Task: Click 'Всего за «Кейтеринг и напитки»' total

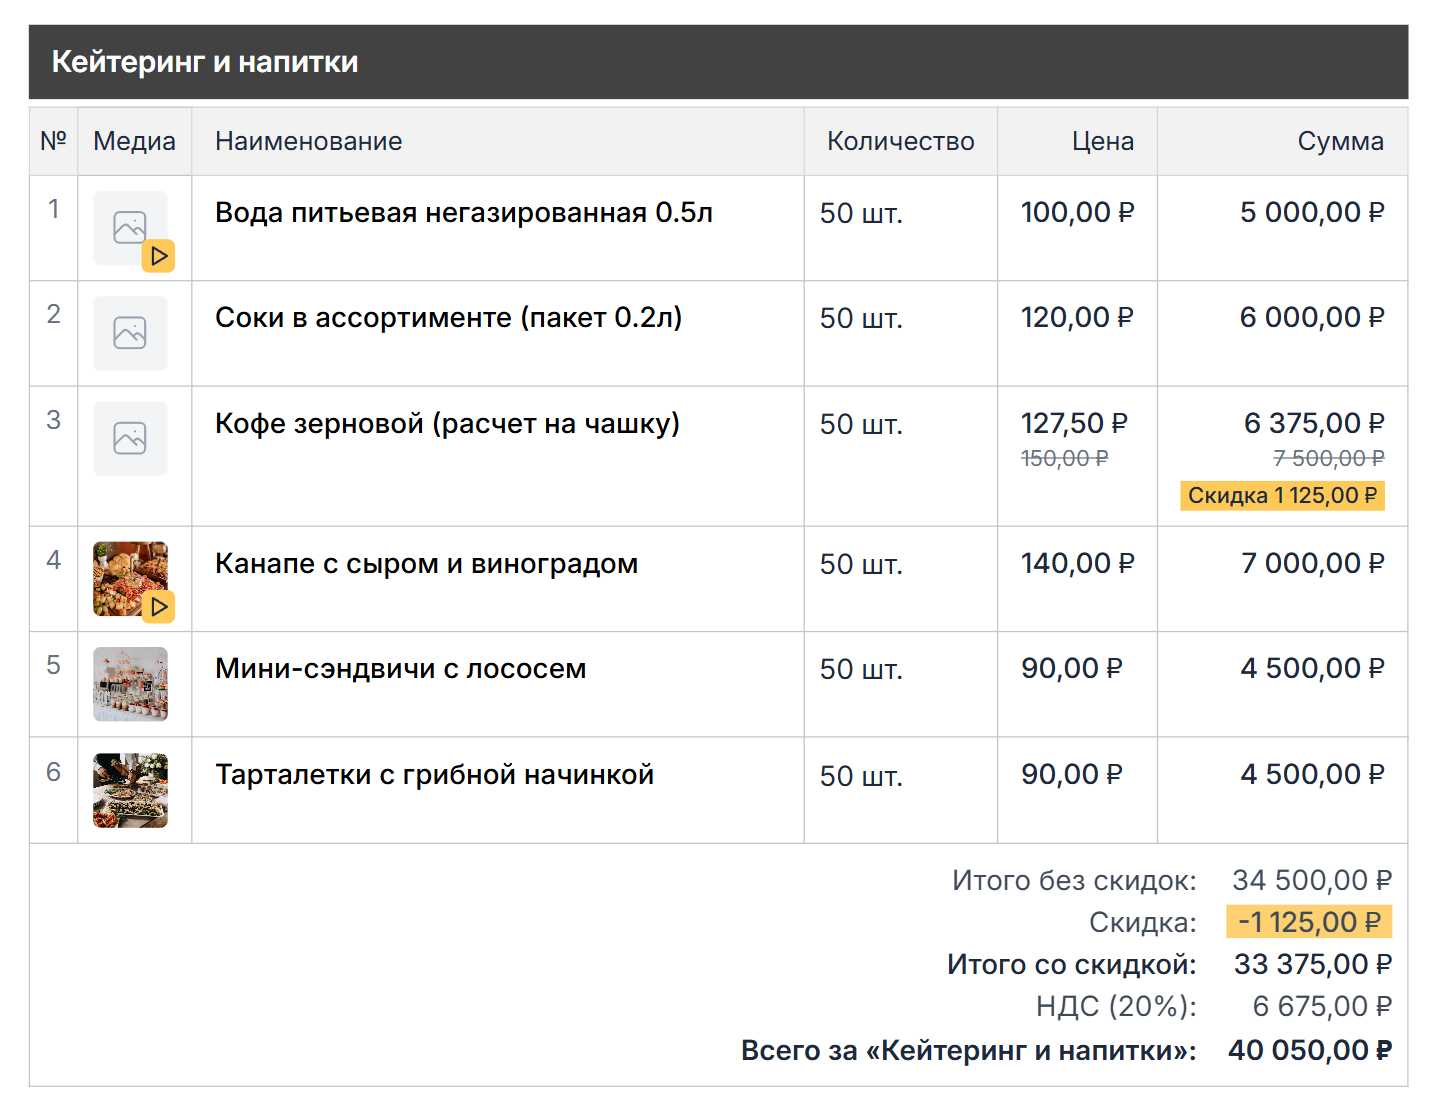Action: coord(966,1050)
